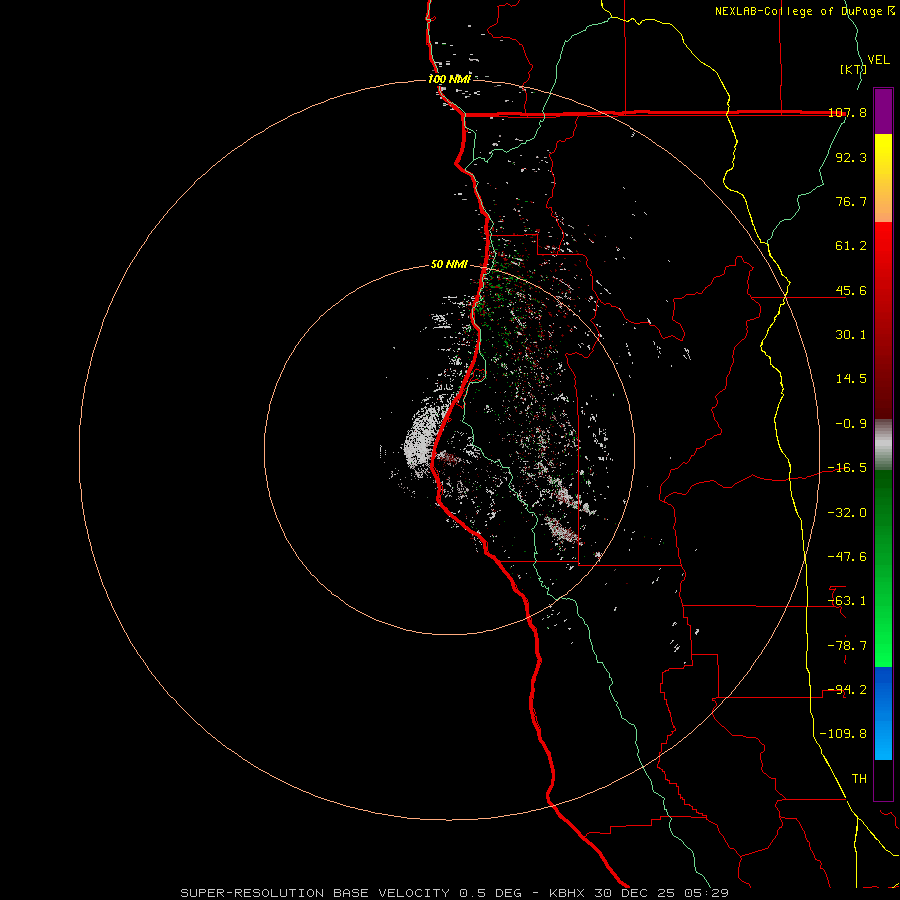
Task: Click the -16.5 scale value
Action: [847, 468]
